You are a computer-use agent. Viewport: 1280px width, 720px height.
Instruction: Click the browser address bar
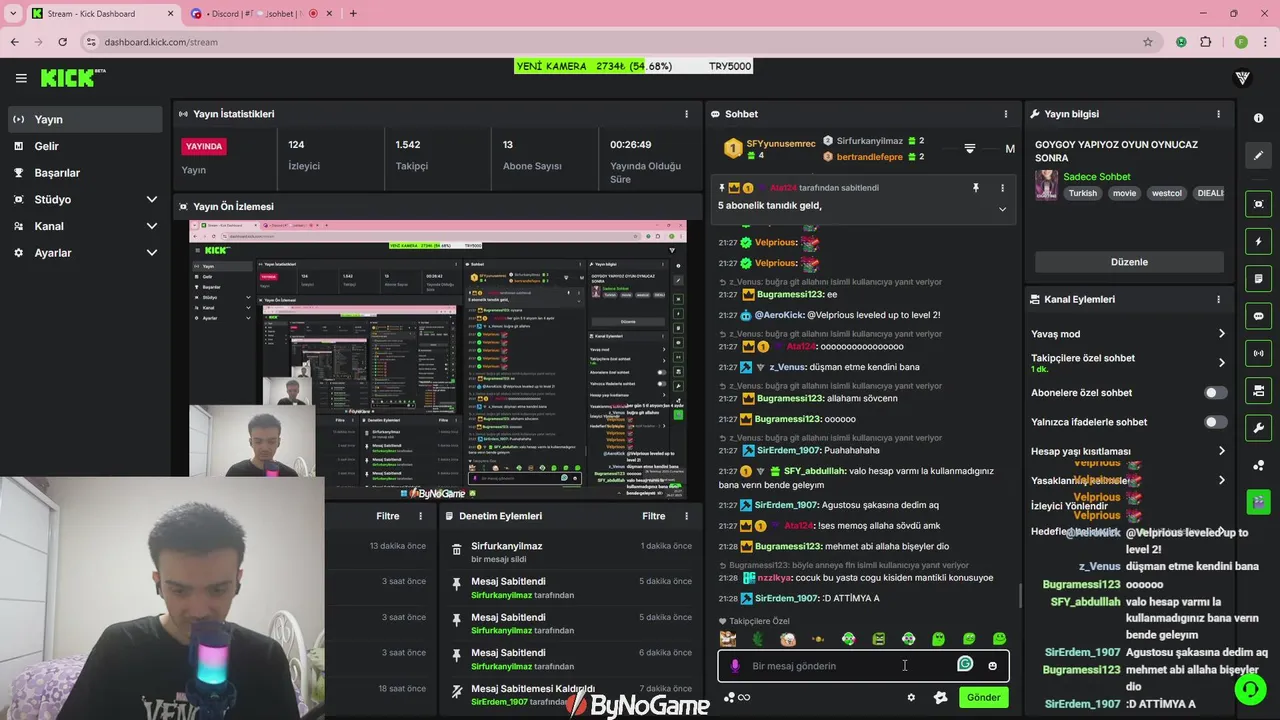[620, 42]
